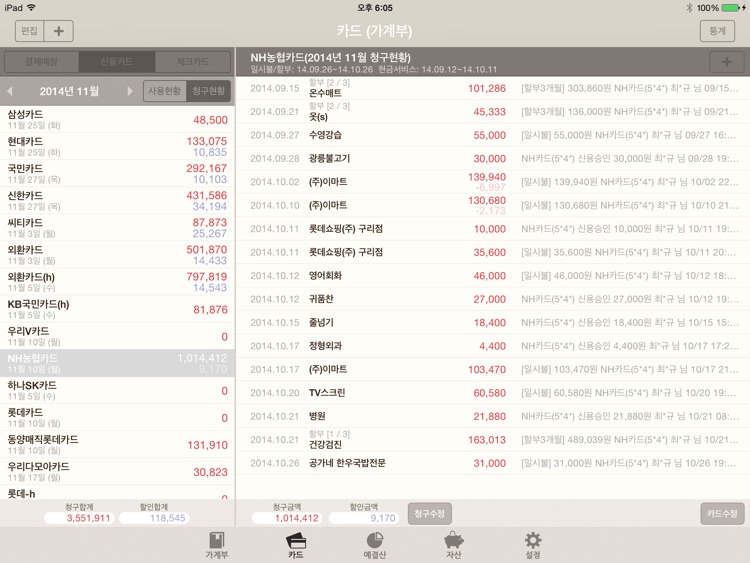Open 온수매트 transaction on 2014.09.15
The width and height of the screenshot is (750, 563).
[493, 88]
